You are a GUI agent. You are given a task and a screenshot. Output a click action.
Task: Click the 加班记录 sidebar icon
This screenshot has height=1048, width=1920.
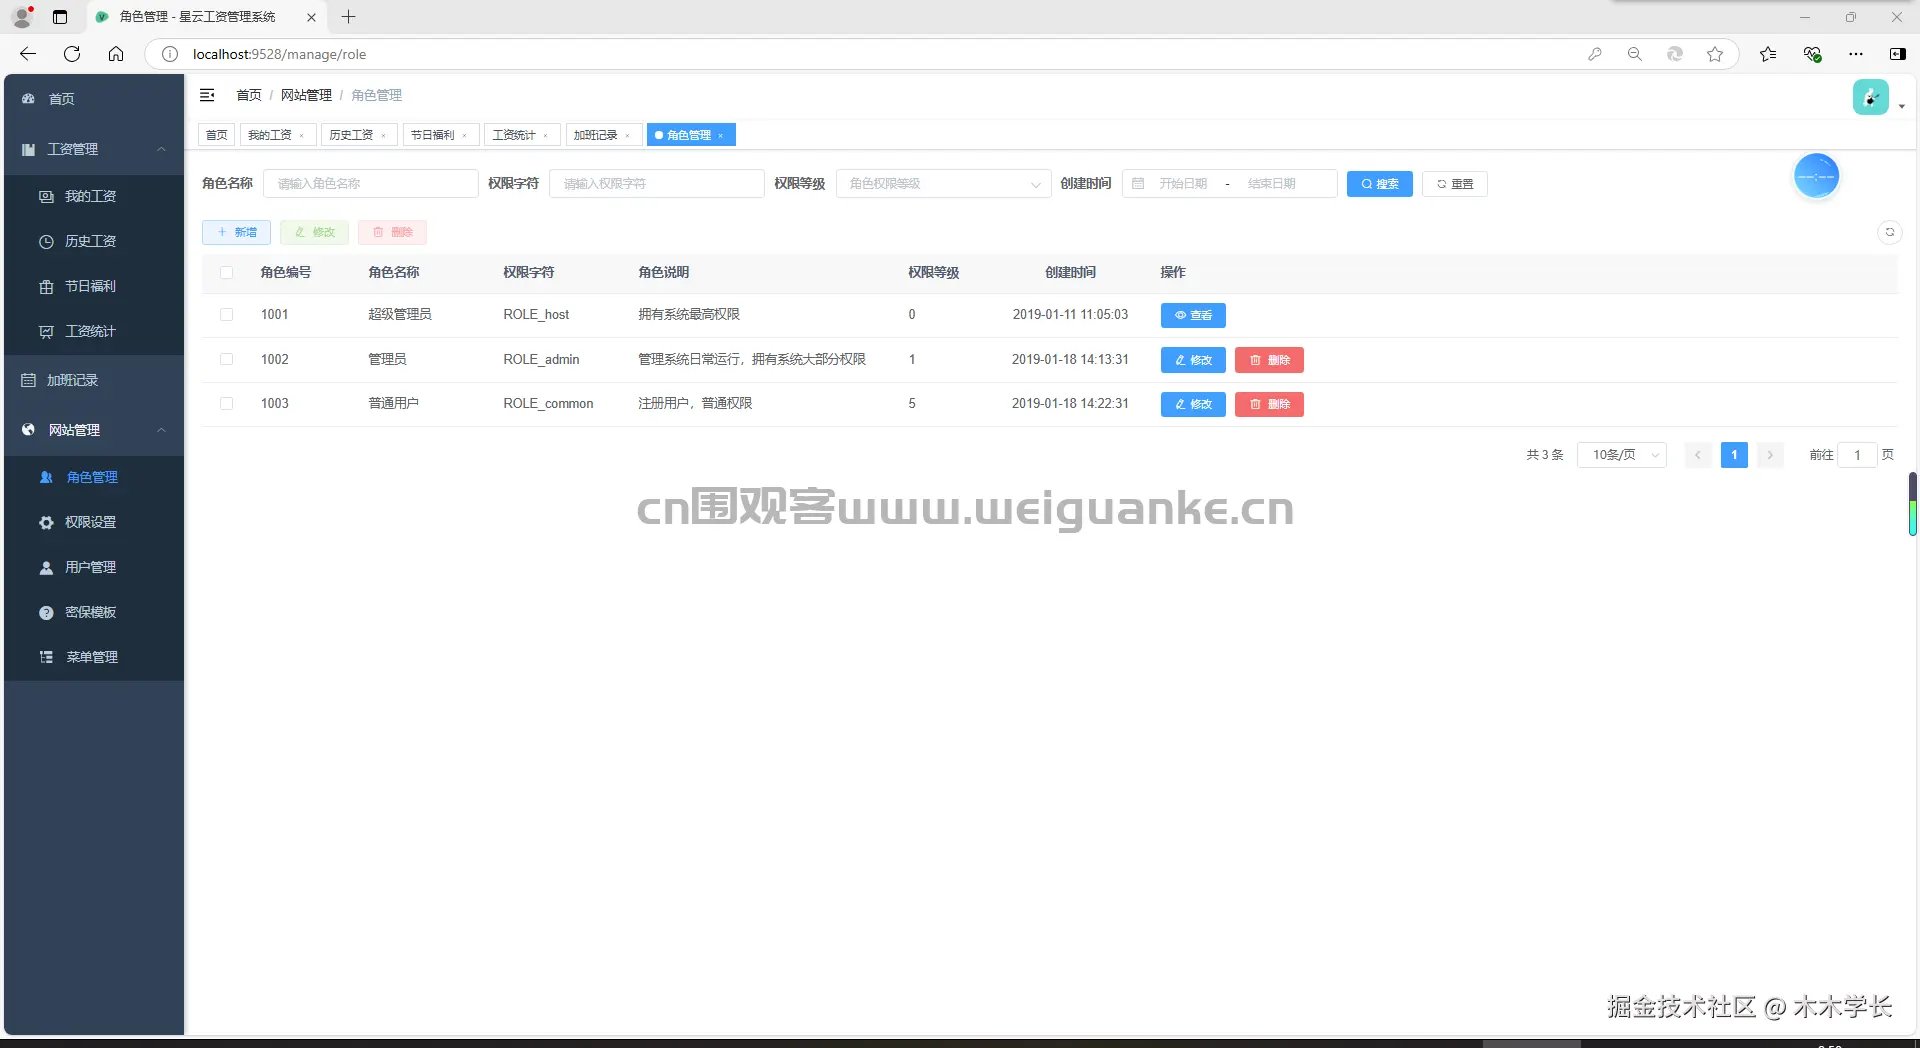tap(28, 381)
